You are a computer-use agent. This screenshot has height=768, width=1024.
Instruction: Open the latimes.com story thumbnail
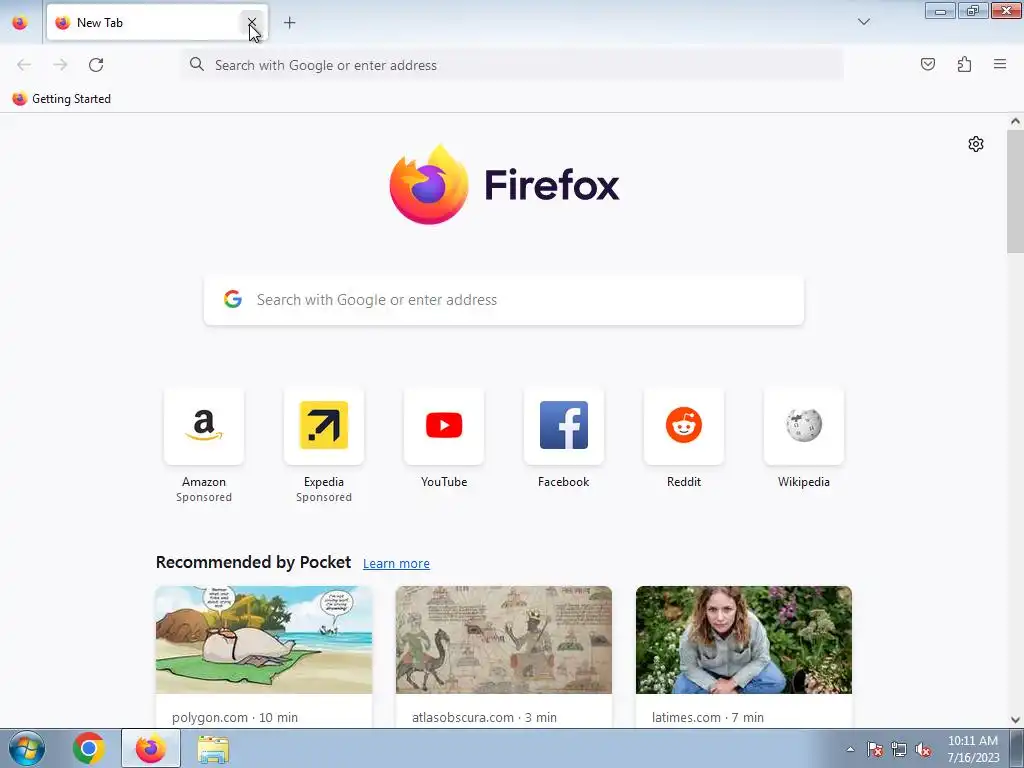[744, 640]
